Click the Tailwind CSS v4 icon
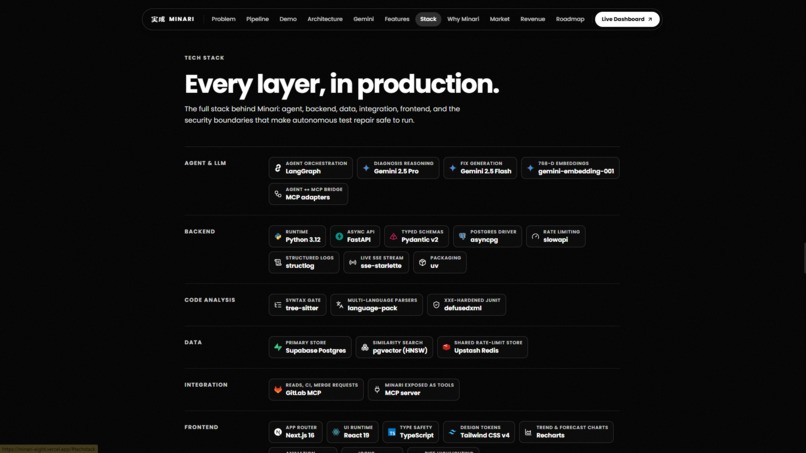The width and height of the screenshot is (806, 453). click(452, 432)
